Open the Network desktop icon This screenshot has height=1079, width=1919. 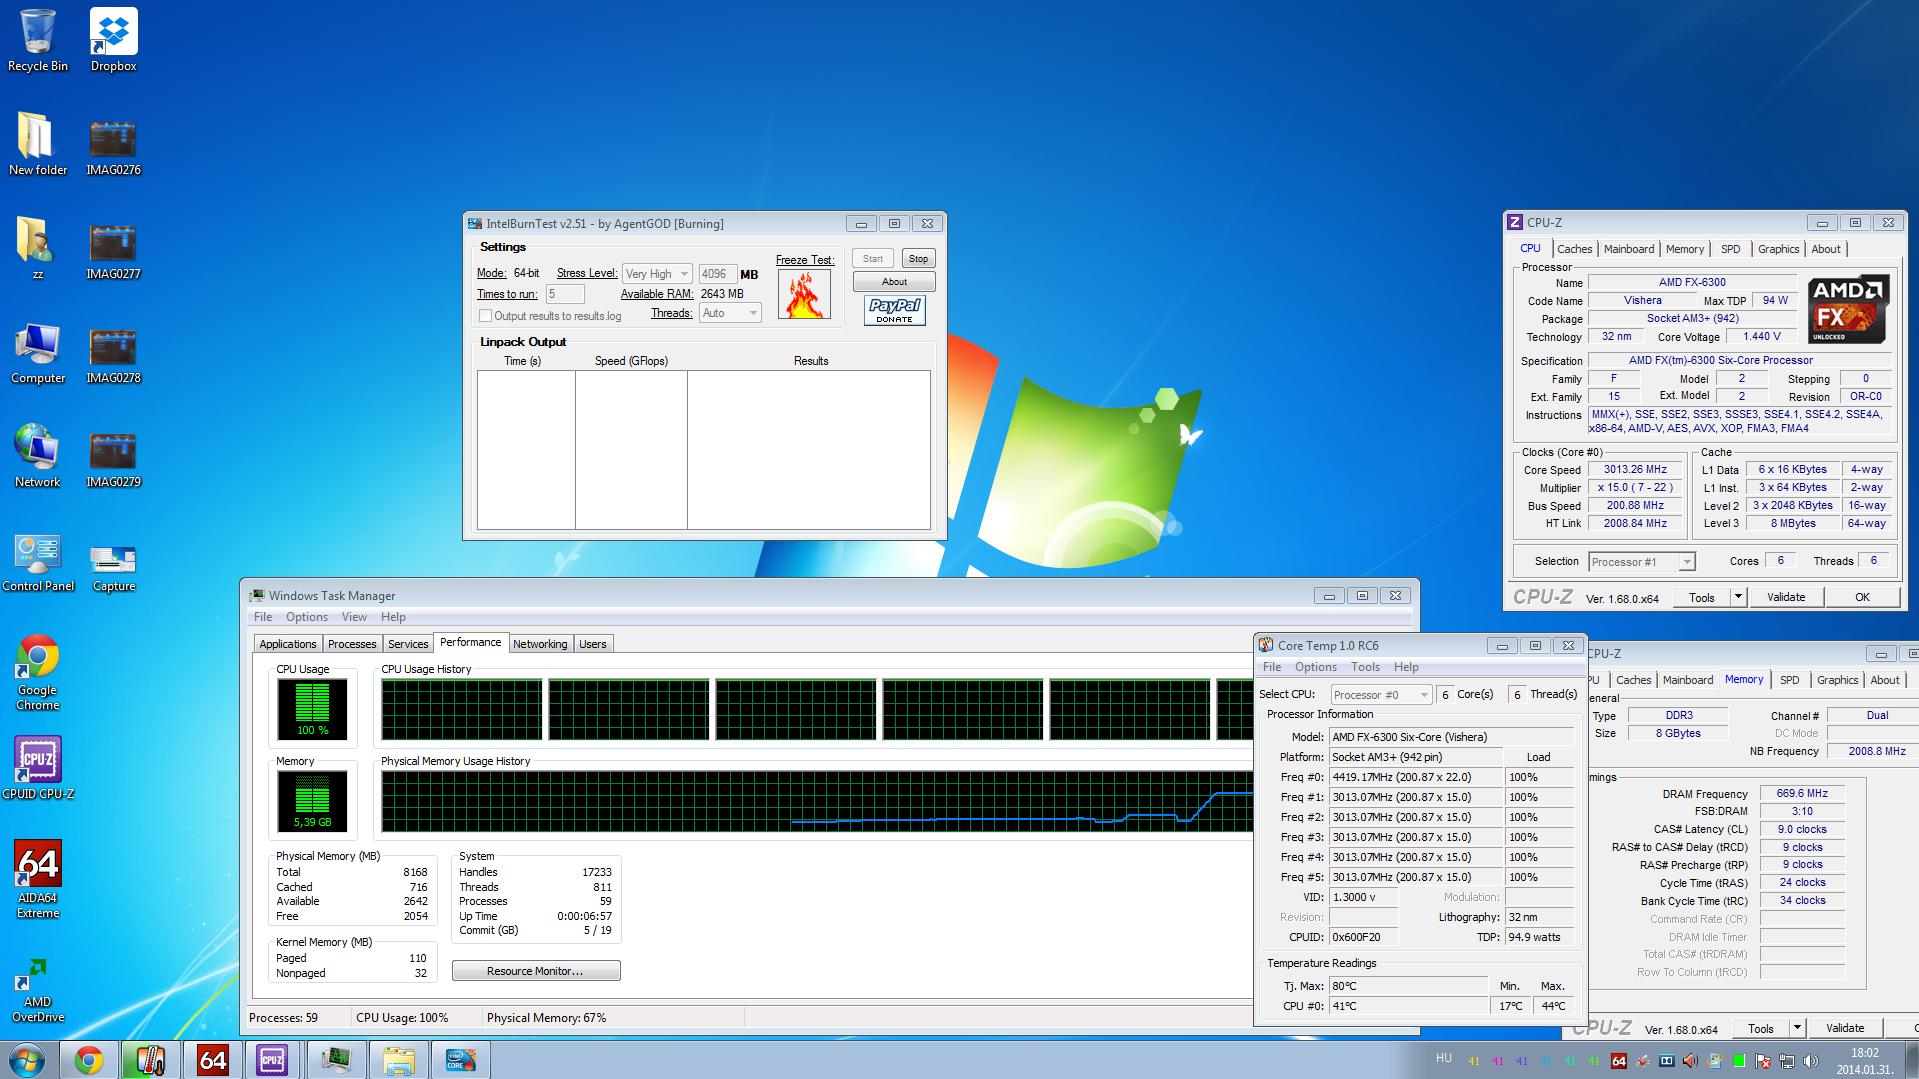click(38, 456)
